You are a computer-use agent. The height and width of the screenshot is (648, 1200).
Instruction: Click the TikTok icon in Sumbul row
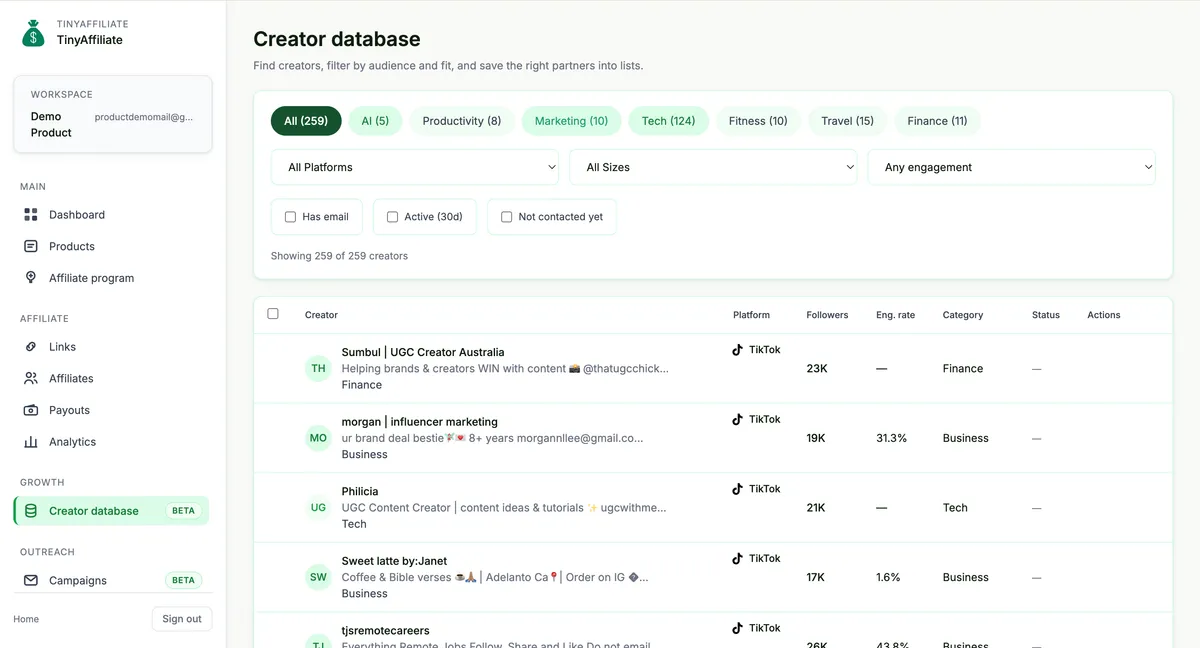coord(738,350)
